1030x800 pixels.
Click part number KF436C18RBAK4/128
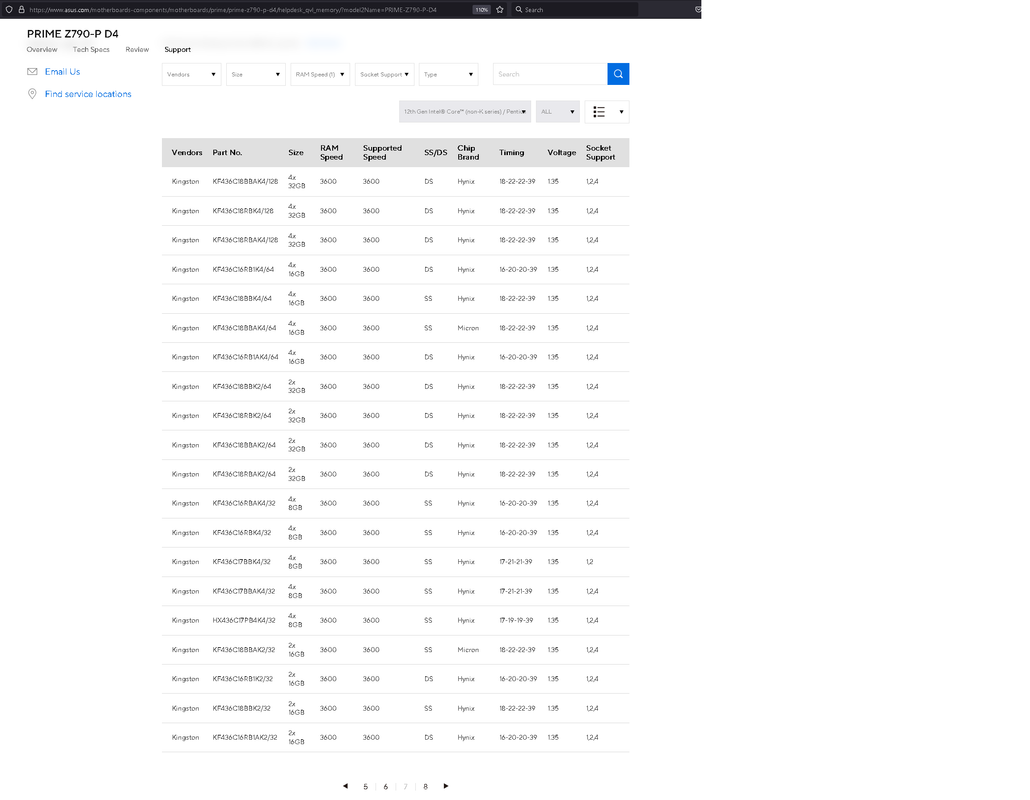pos(245,240)
